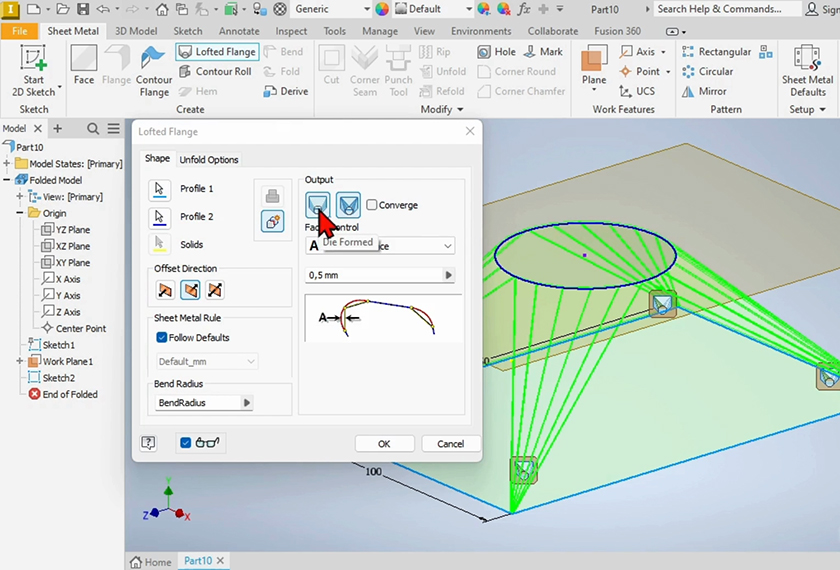Open the 0,5 mm value flyout arrow
This screenshot has width=840, height=570.
pos(448,275)
